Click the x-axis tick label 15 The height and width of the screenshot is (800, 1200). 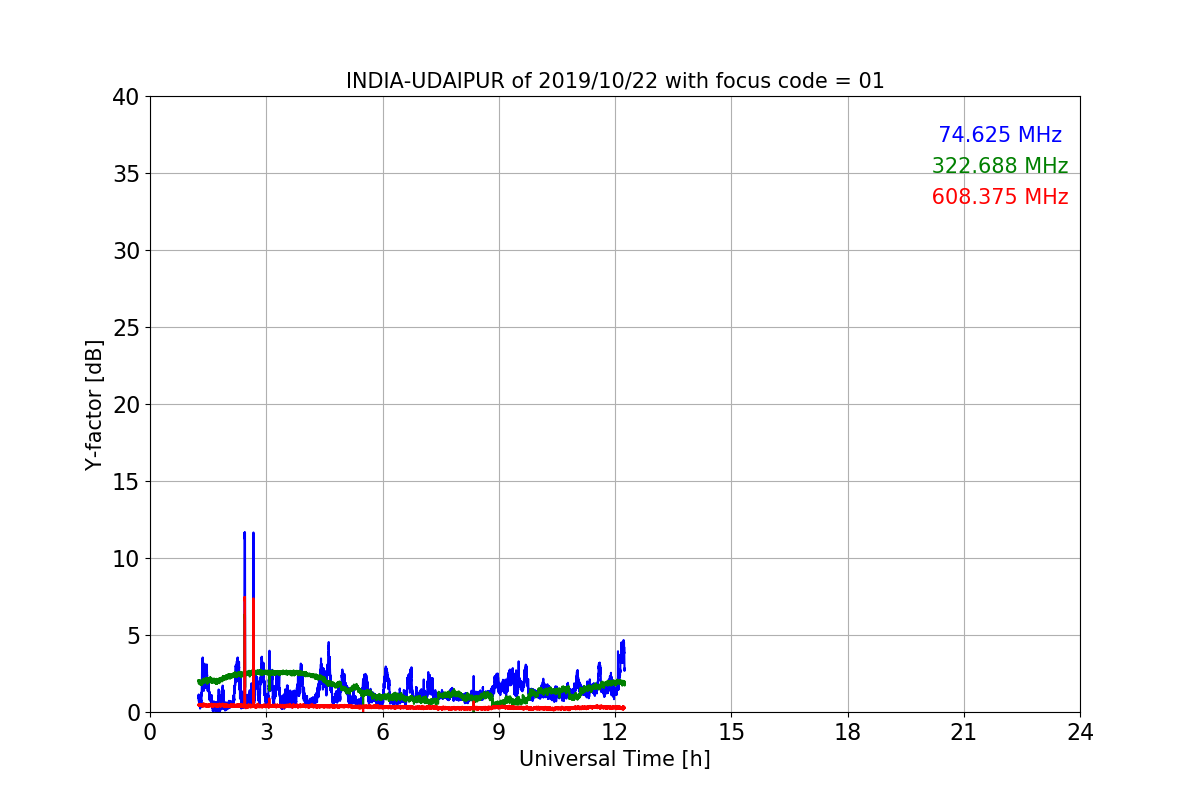pyautogui.click(x=731, y=732)
